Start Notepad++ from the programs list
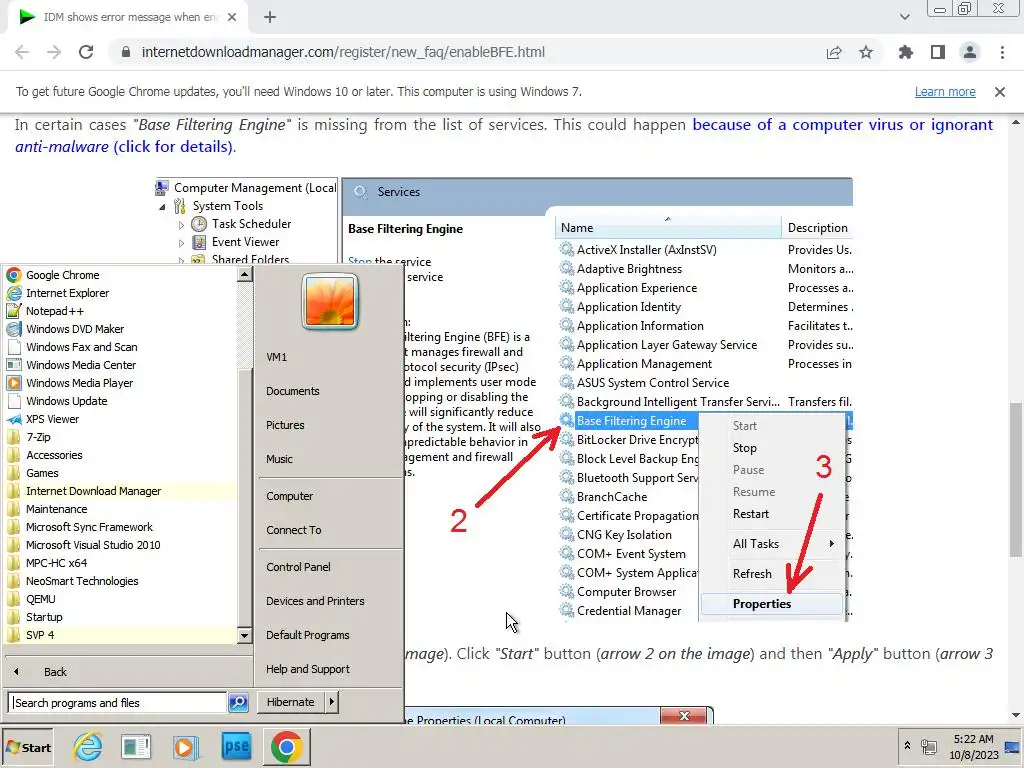The height and width of the screenshot is (768, 1024). click(x=55, y=311)
